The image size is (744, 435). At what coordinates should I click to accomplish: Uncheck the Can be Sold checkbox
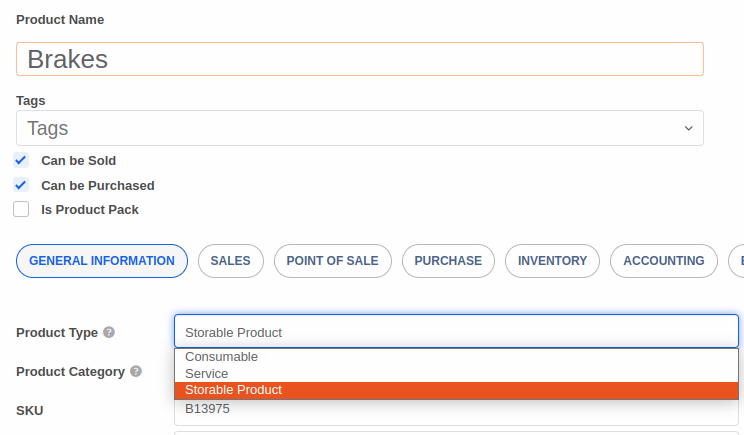tap(21, 160)
